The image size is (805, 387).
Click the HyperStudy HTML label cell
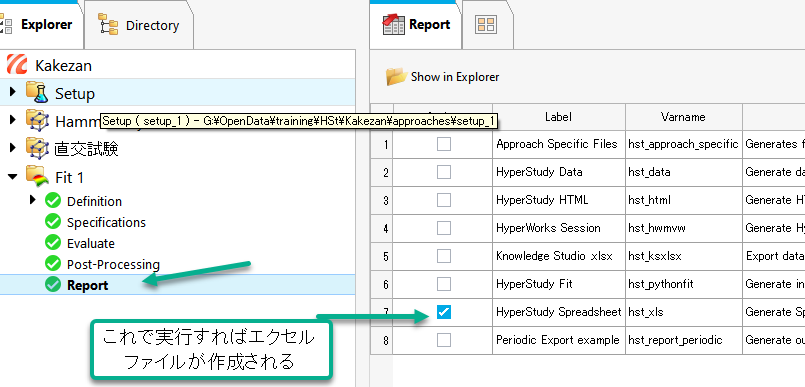pyautogui.click(x=559, y=200)
